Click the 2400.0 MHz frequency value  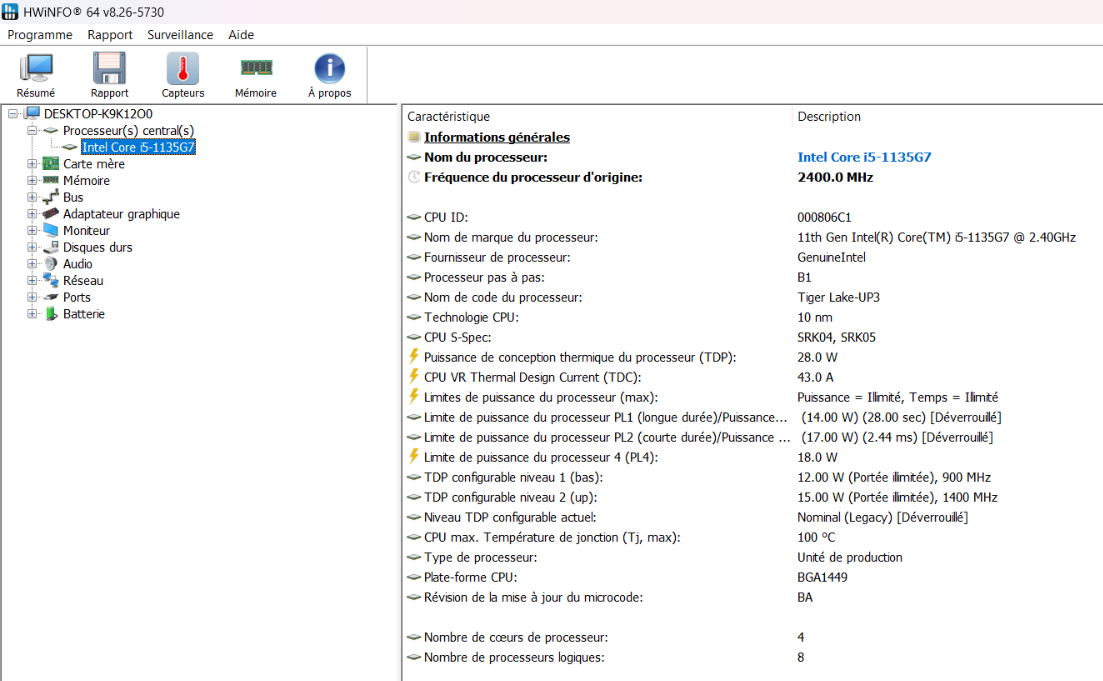[x=835, y=177]
